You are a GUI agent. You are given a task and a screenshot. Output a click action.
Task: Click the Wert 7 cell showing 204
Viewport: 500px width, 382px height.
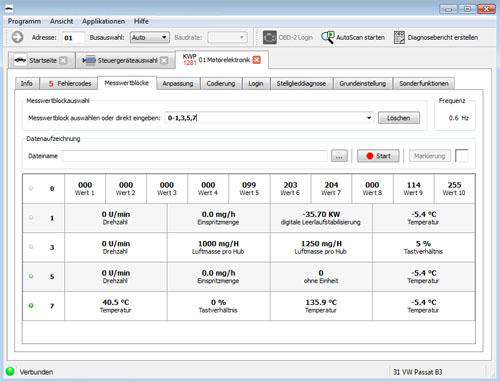click(331, 188)
